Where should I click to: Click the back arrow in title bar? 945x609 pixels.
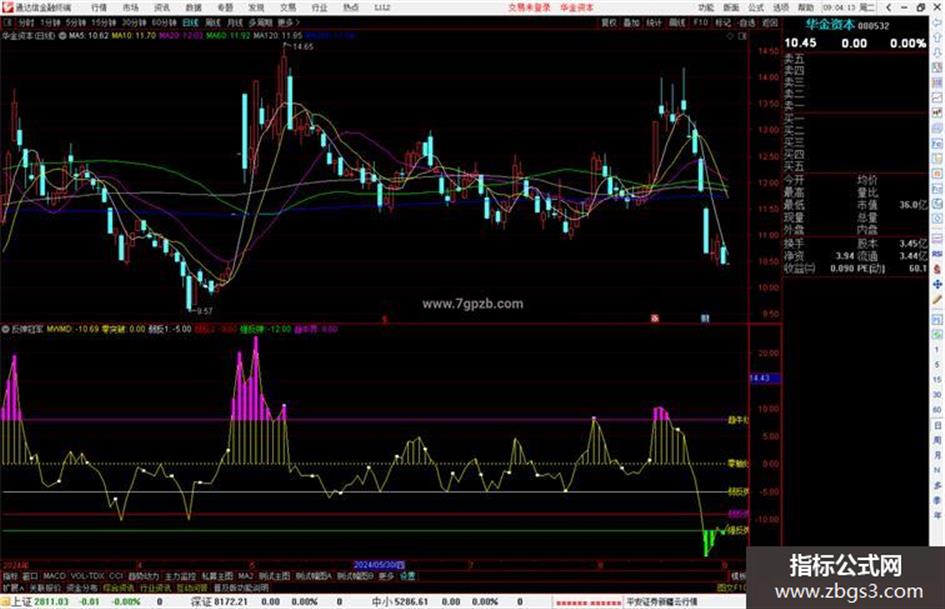pyautogui.click(x=888, y=8)
